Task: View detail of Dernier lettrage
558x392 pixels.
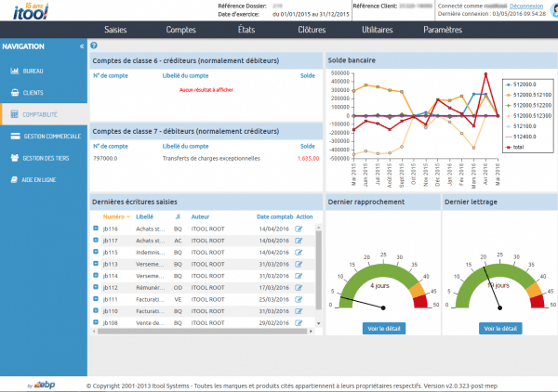Action: point(500,328)
